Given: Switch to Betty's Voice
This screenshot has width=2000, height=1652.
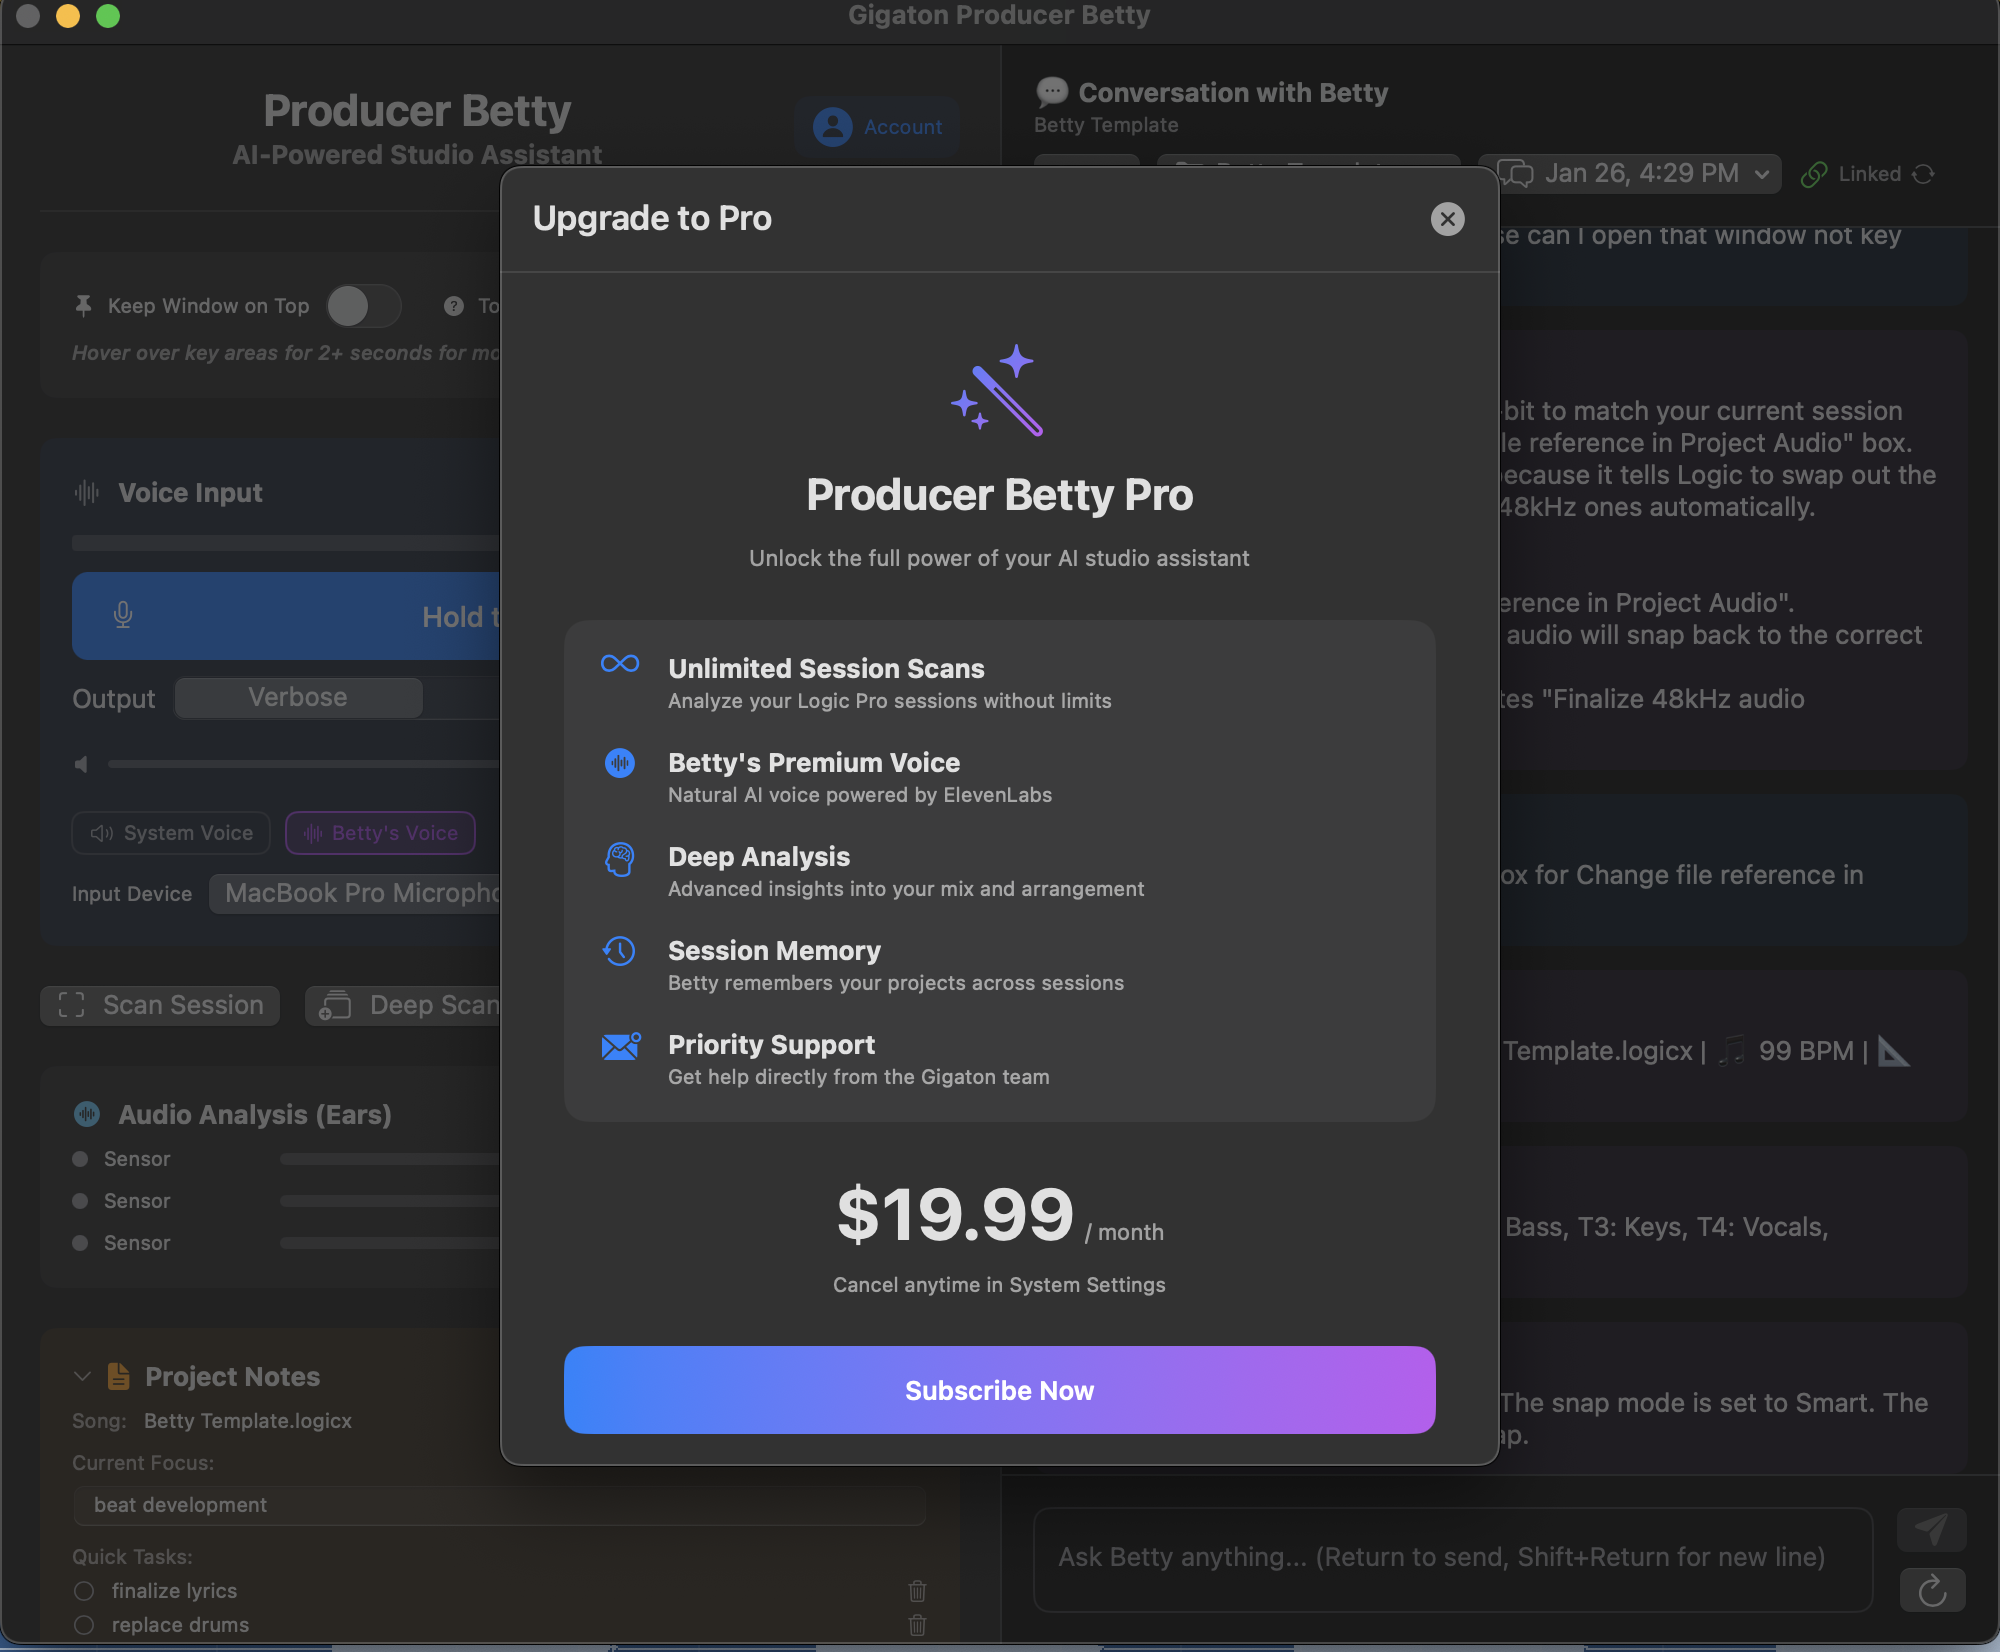Looking at the screenshot, I should click(x=380, y=832).
